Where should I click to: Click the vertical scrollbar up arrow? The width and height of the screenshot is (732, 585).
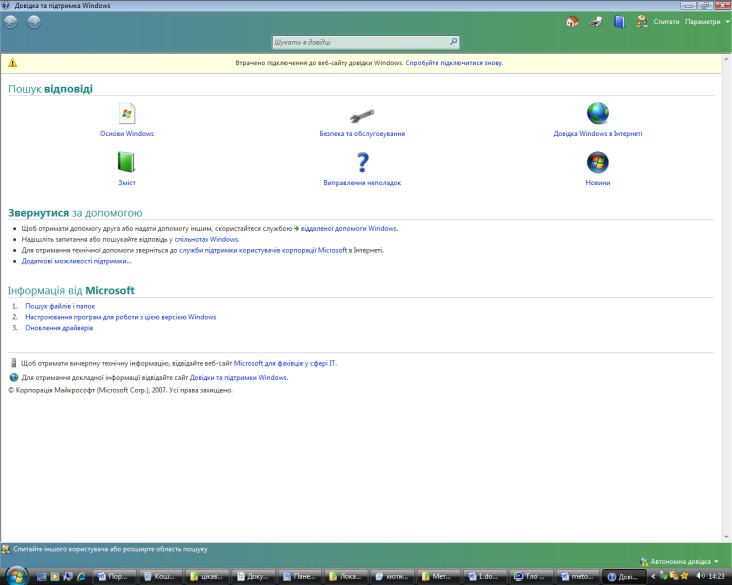pos(727,59)
